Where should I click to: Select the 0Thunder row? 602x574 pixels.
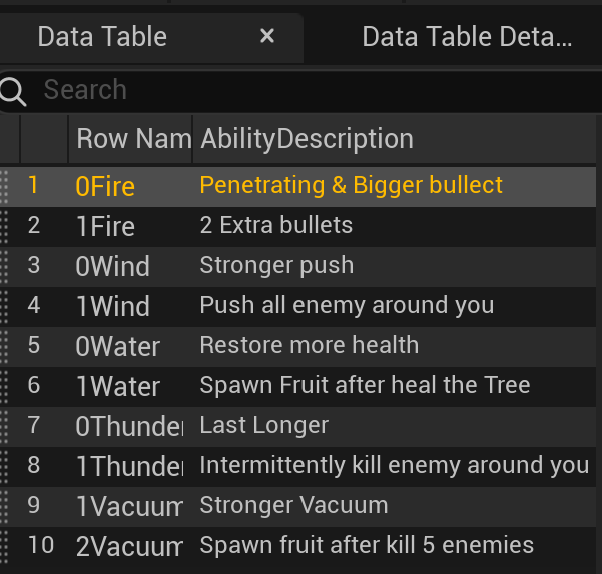(x=129, y=426)
